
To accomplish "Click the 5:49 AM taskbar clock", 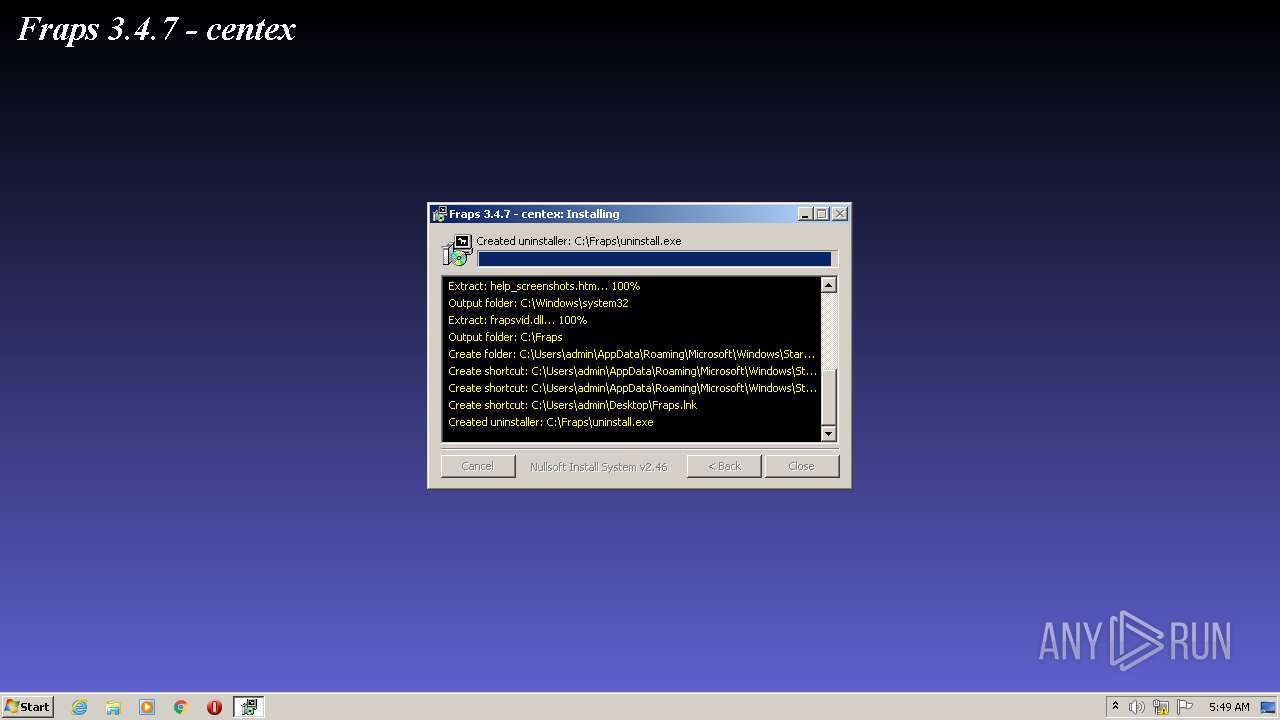I will pyautogui.click(x=1229, y=707).
